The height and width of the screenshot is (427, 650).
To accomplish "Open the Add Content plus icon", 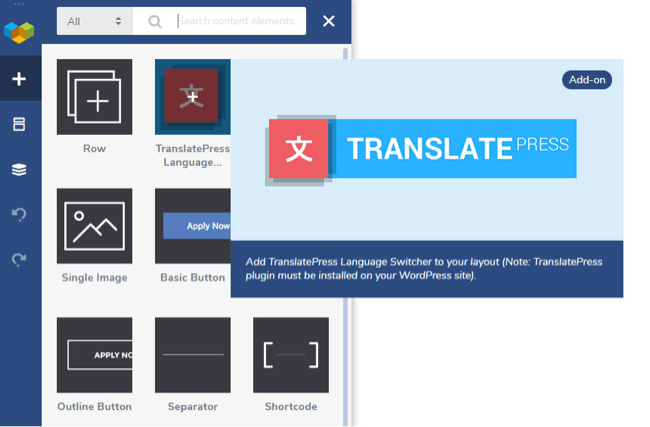I will [19, 79].
